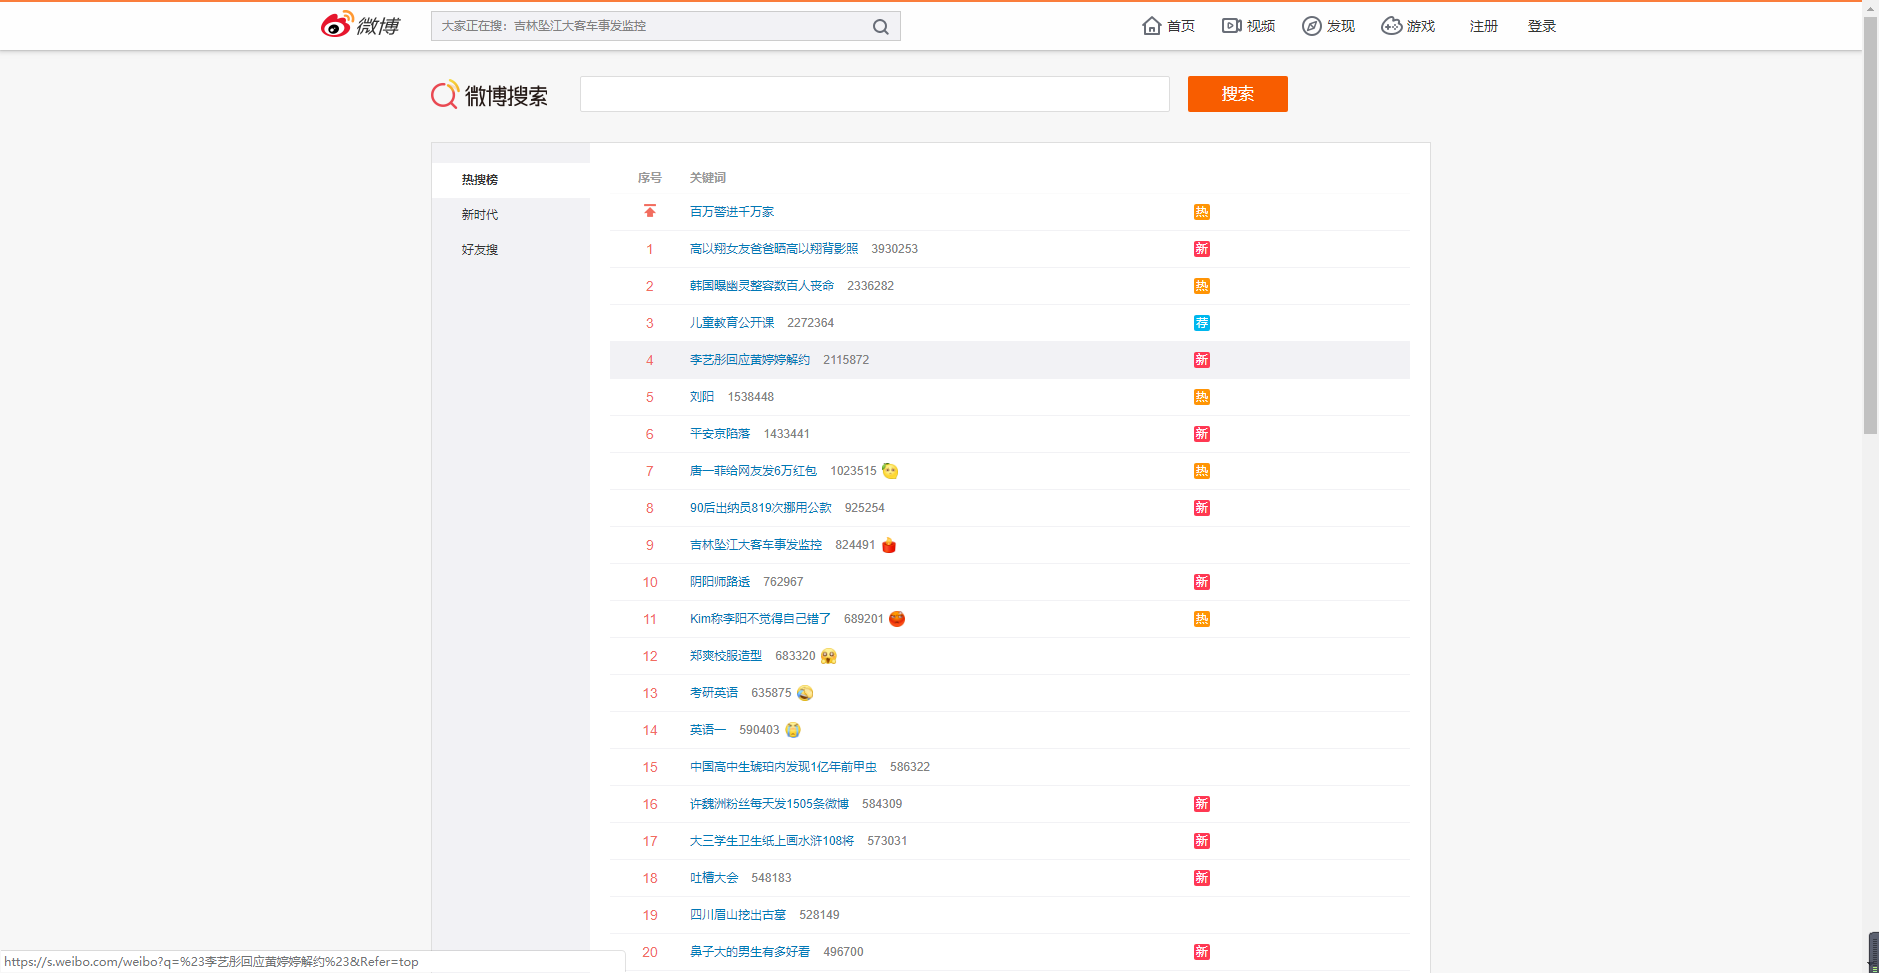Viewport: 1879px width, 973px height.
Task: Click 注册 in the top navigation
Action: pos(1483,26)
